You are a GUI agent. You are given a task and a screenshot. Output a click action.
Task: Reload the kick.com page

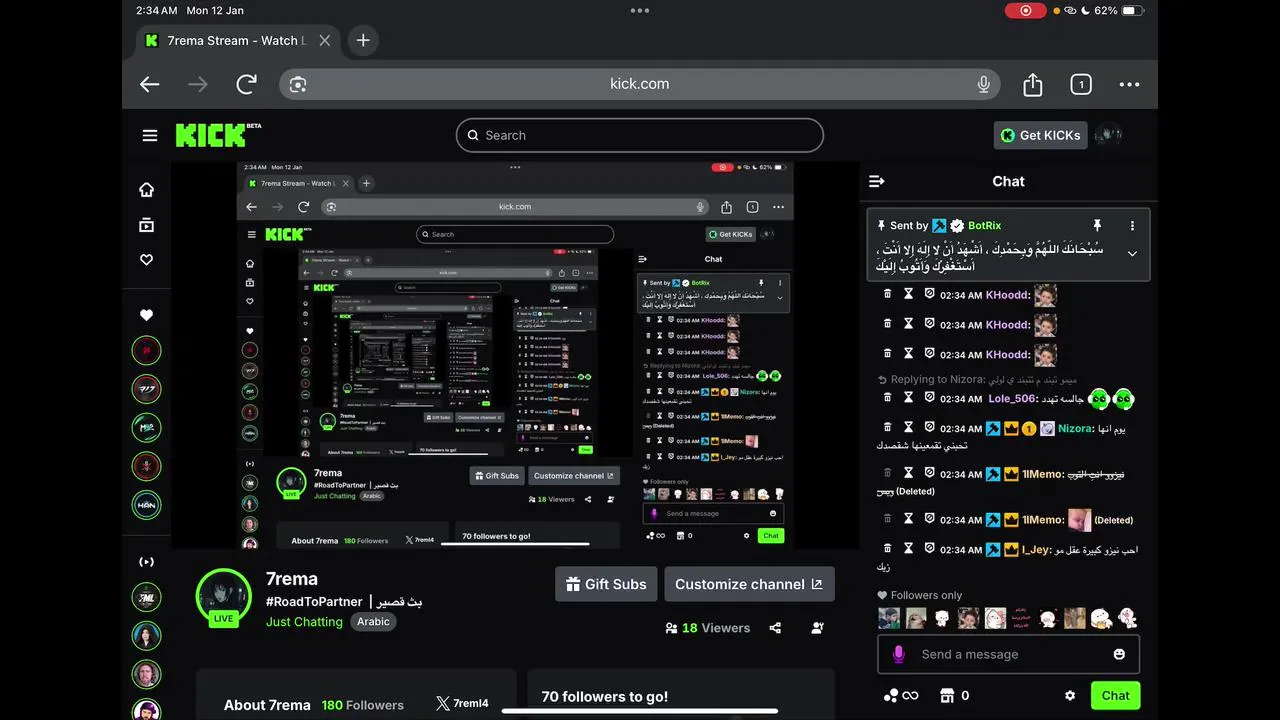(246, 85)
